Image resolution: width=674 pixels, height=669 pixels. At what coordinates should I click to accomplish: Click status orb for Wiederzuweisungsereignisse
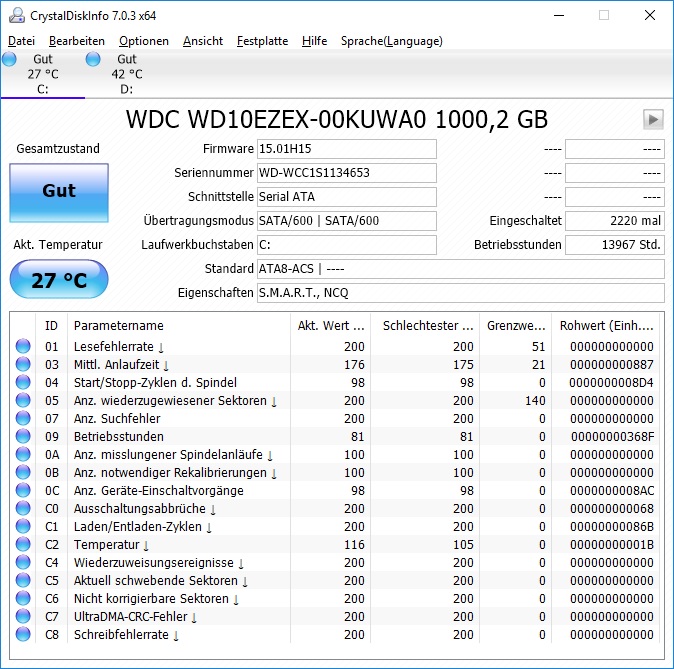point(23,563)
